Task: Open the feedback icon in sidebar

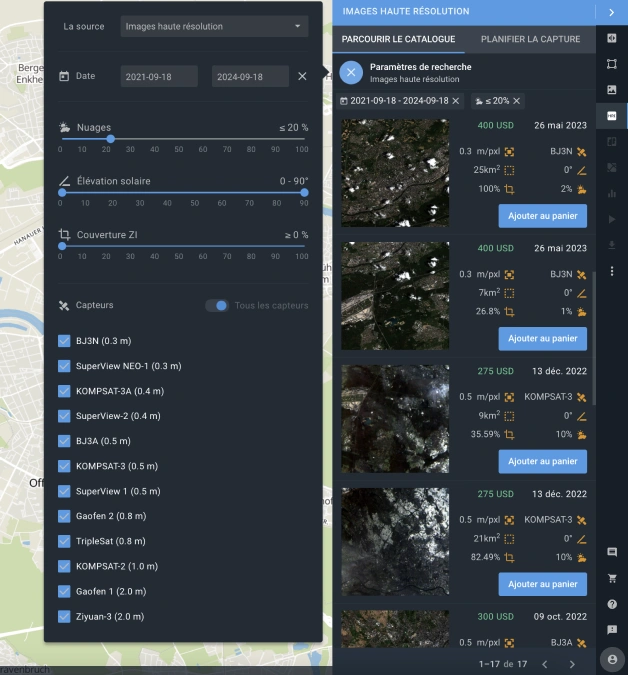Action: tap(612, 630)
